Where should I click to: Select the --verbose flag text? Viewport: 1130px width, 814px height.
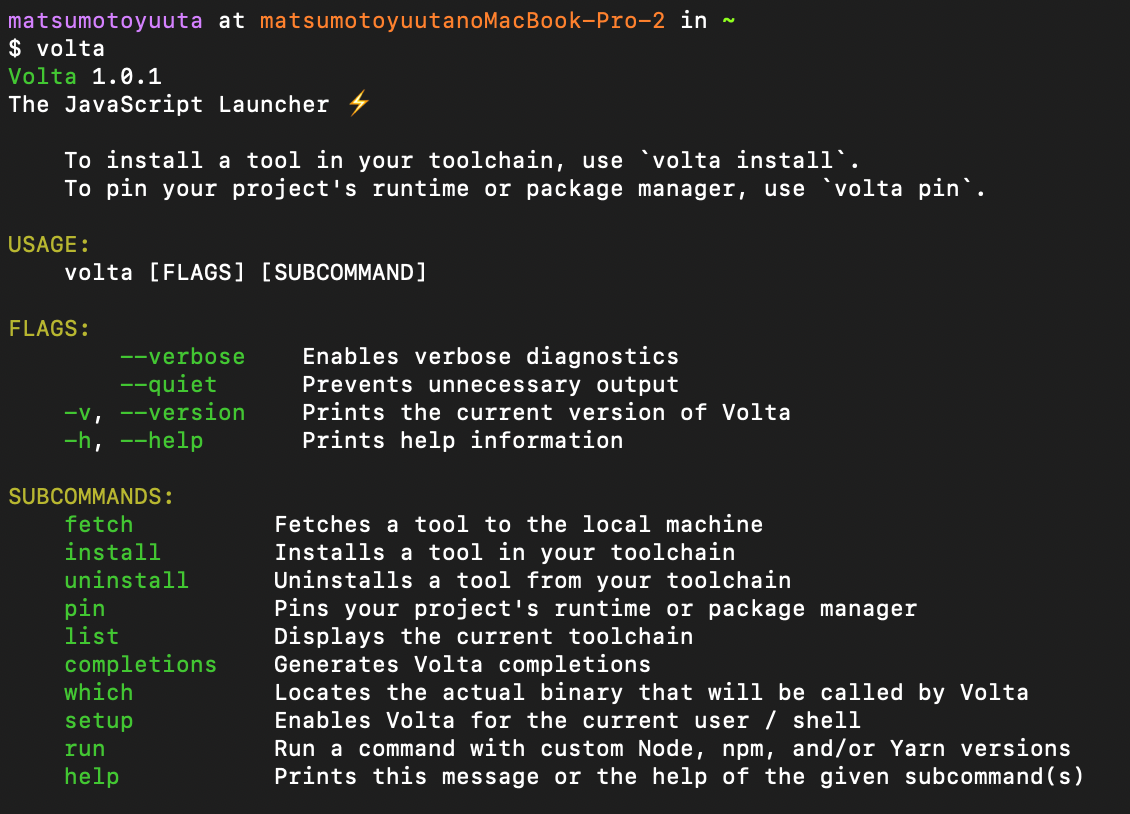click(x=182, y=357)
